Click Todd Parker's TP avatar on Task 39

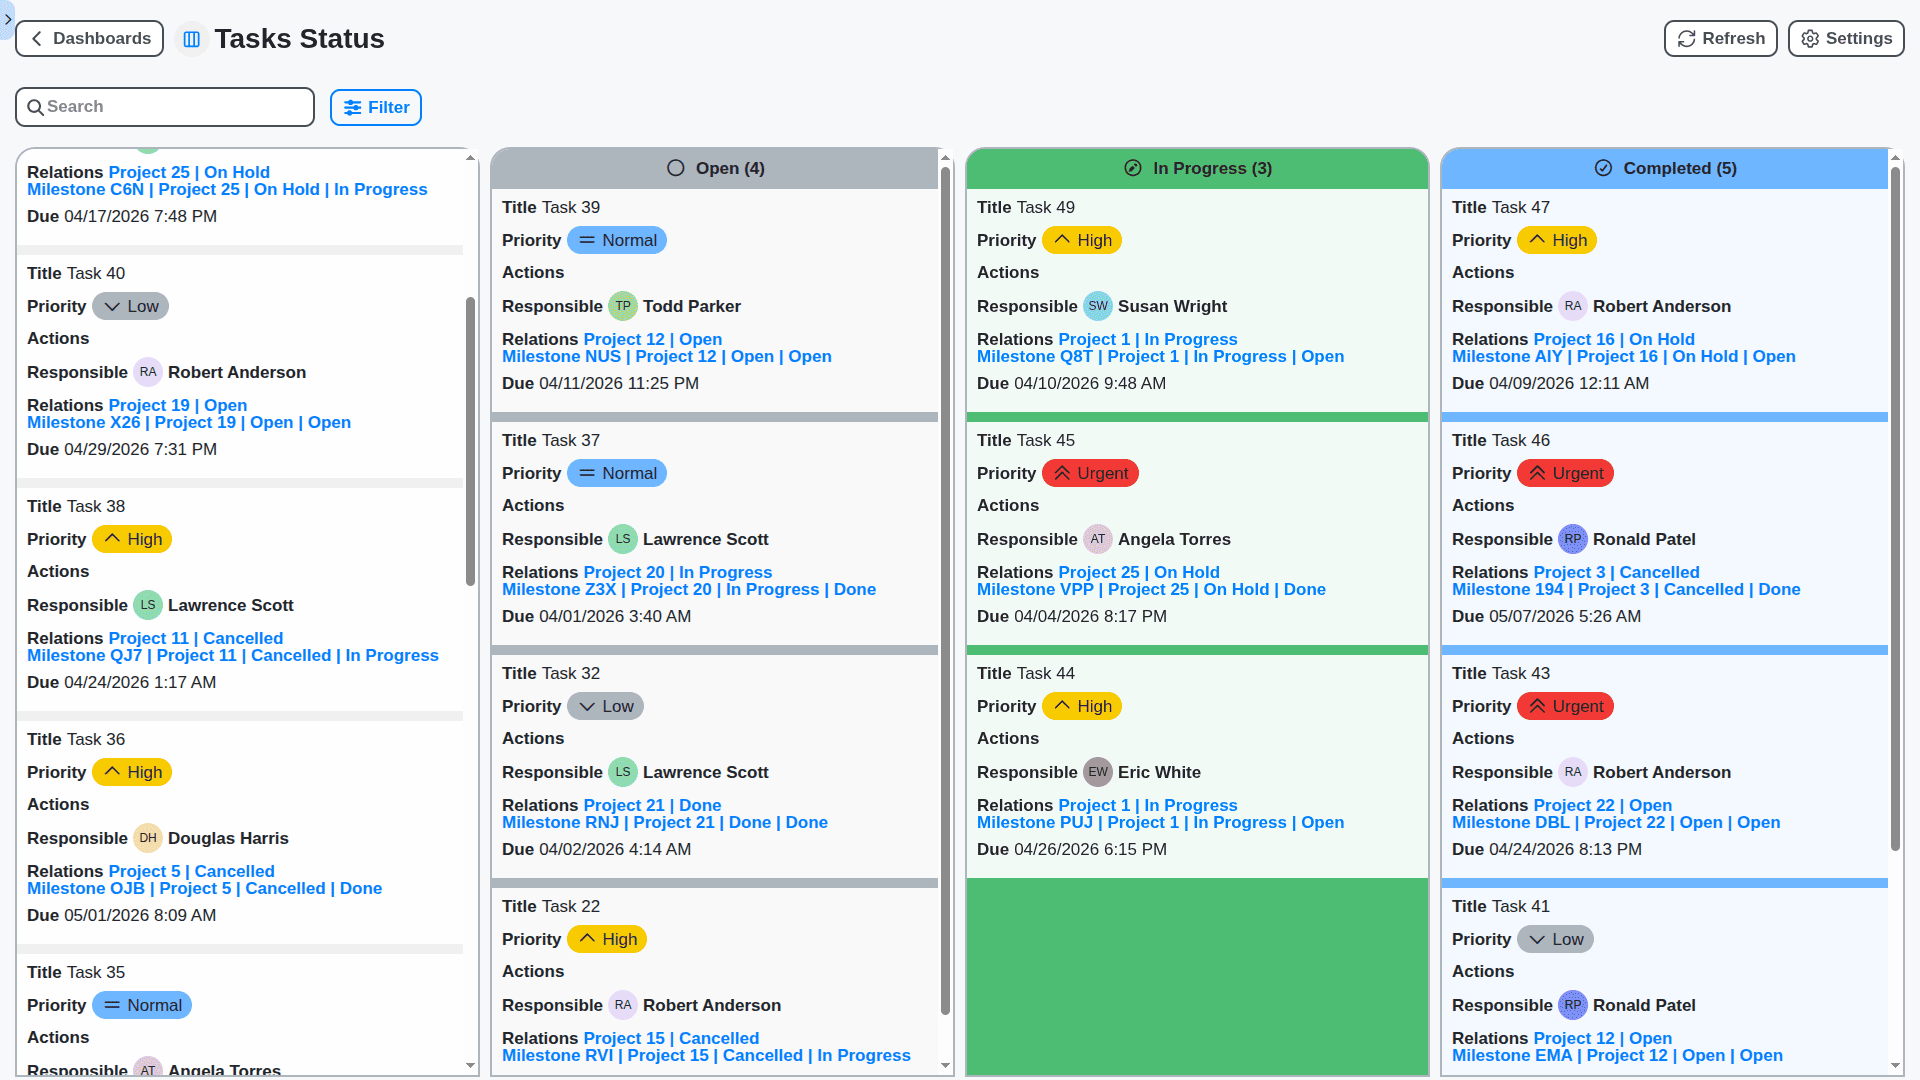tap(623, 306)
